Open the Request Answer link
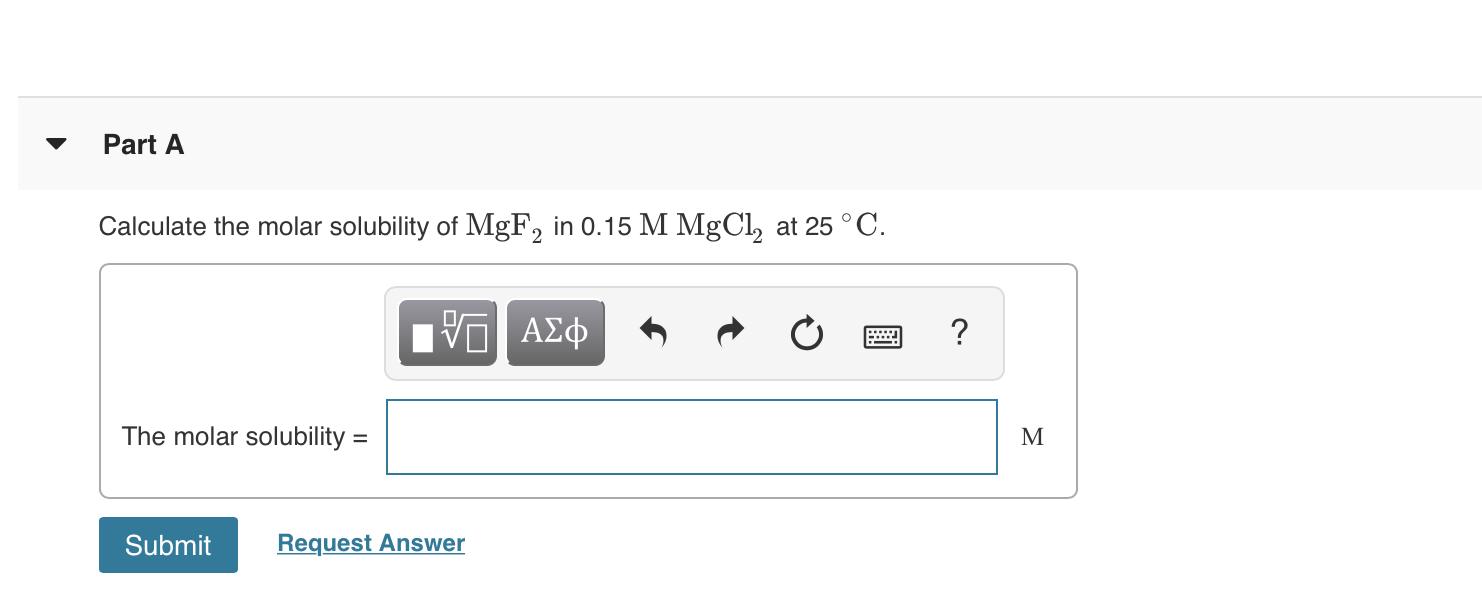Image resolution: width=1482 pixels, height=606 pixels. point(371,542)
